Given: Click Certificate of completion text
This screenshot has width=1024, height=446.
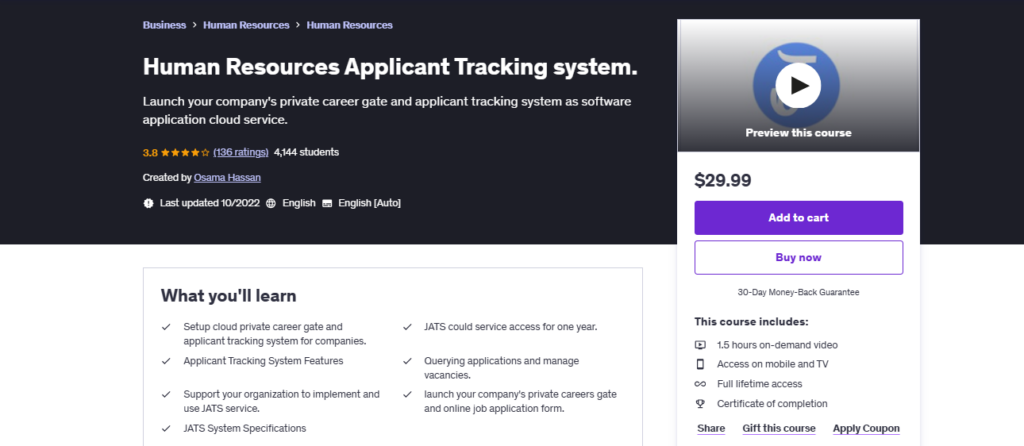Looking at the screenshot, I should pos(772,404).
